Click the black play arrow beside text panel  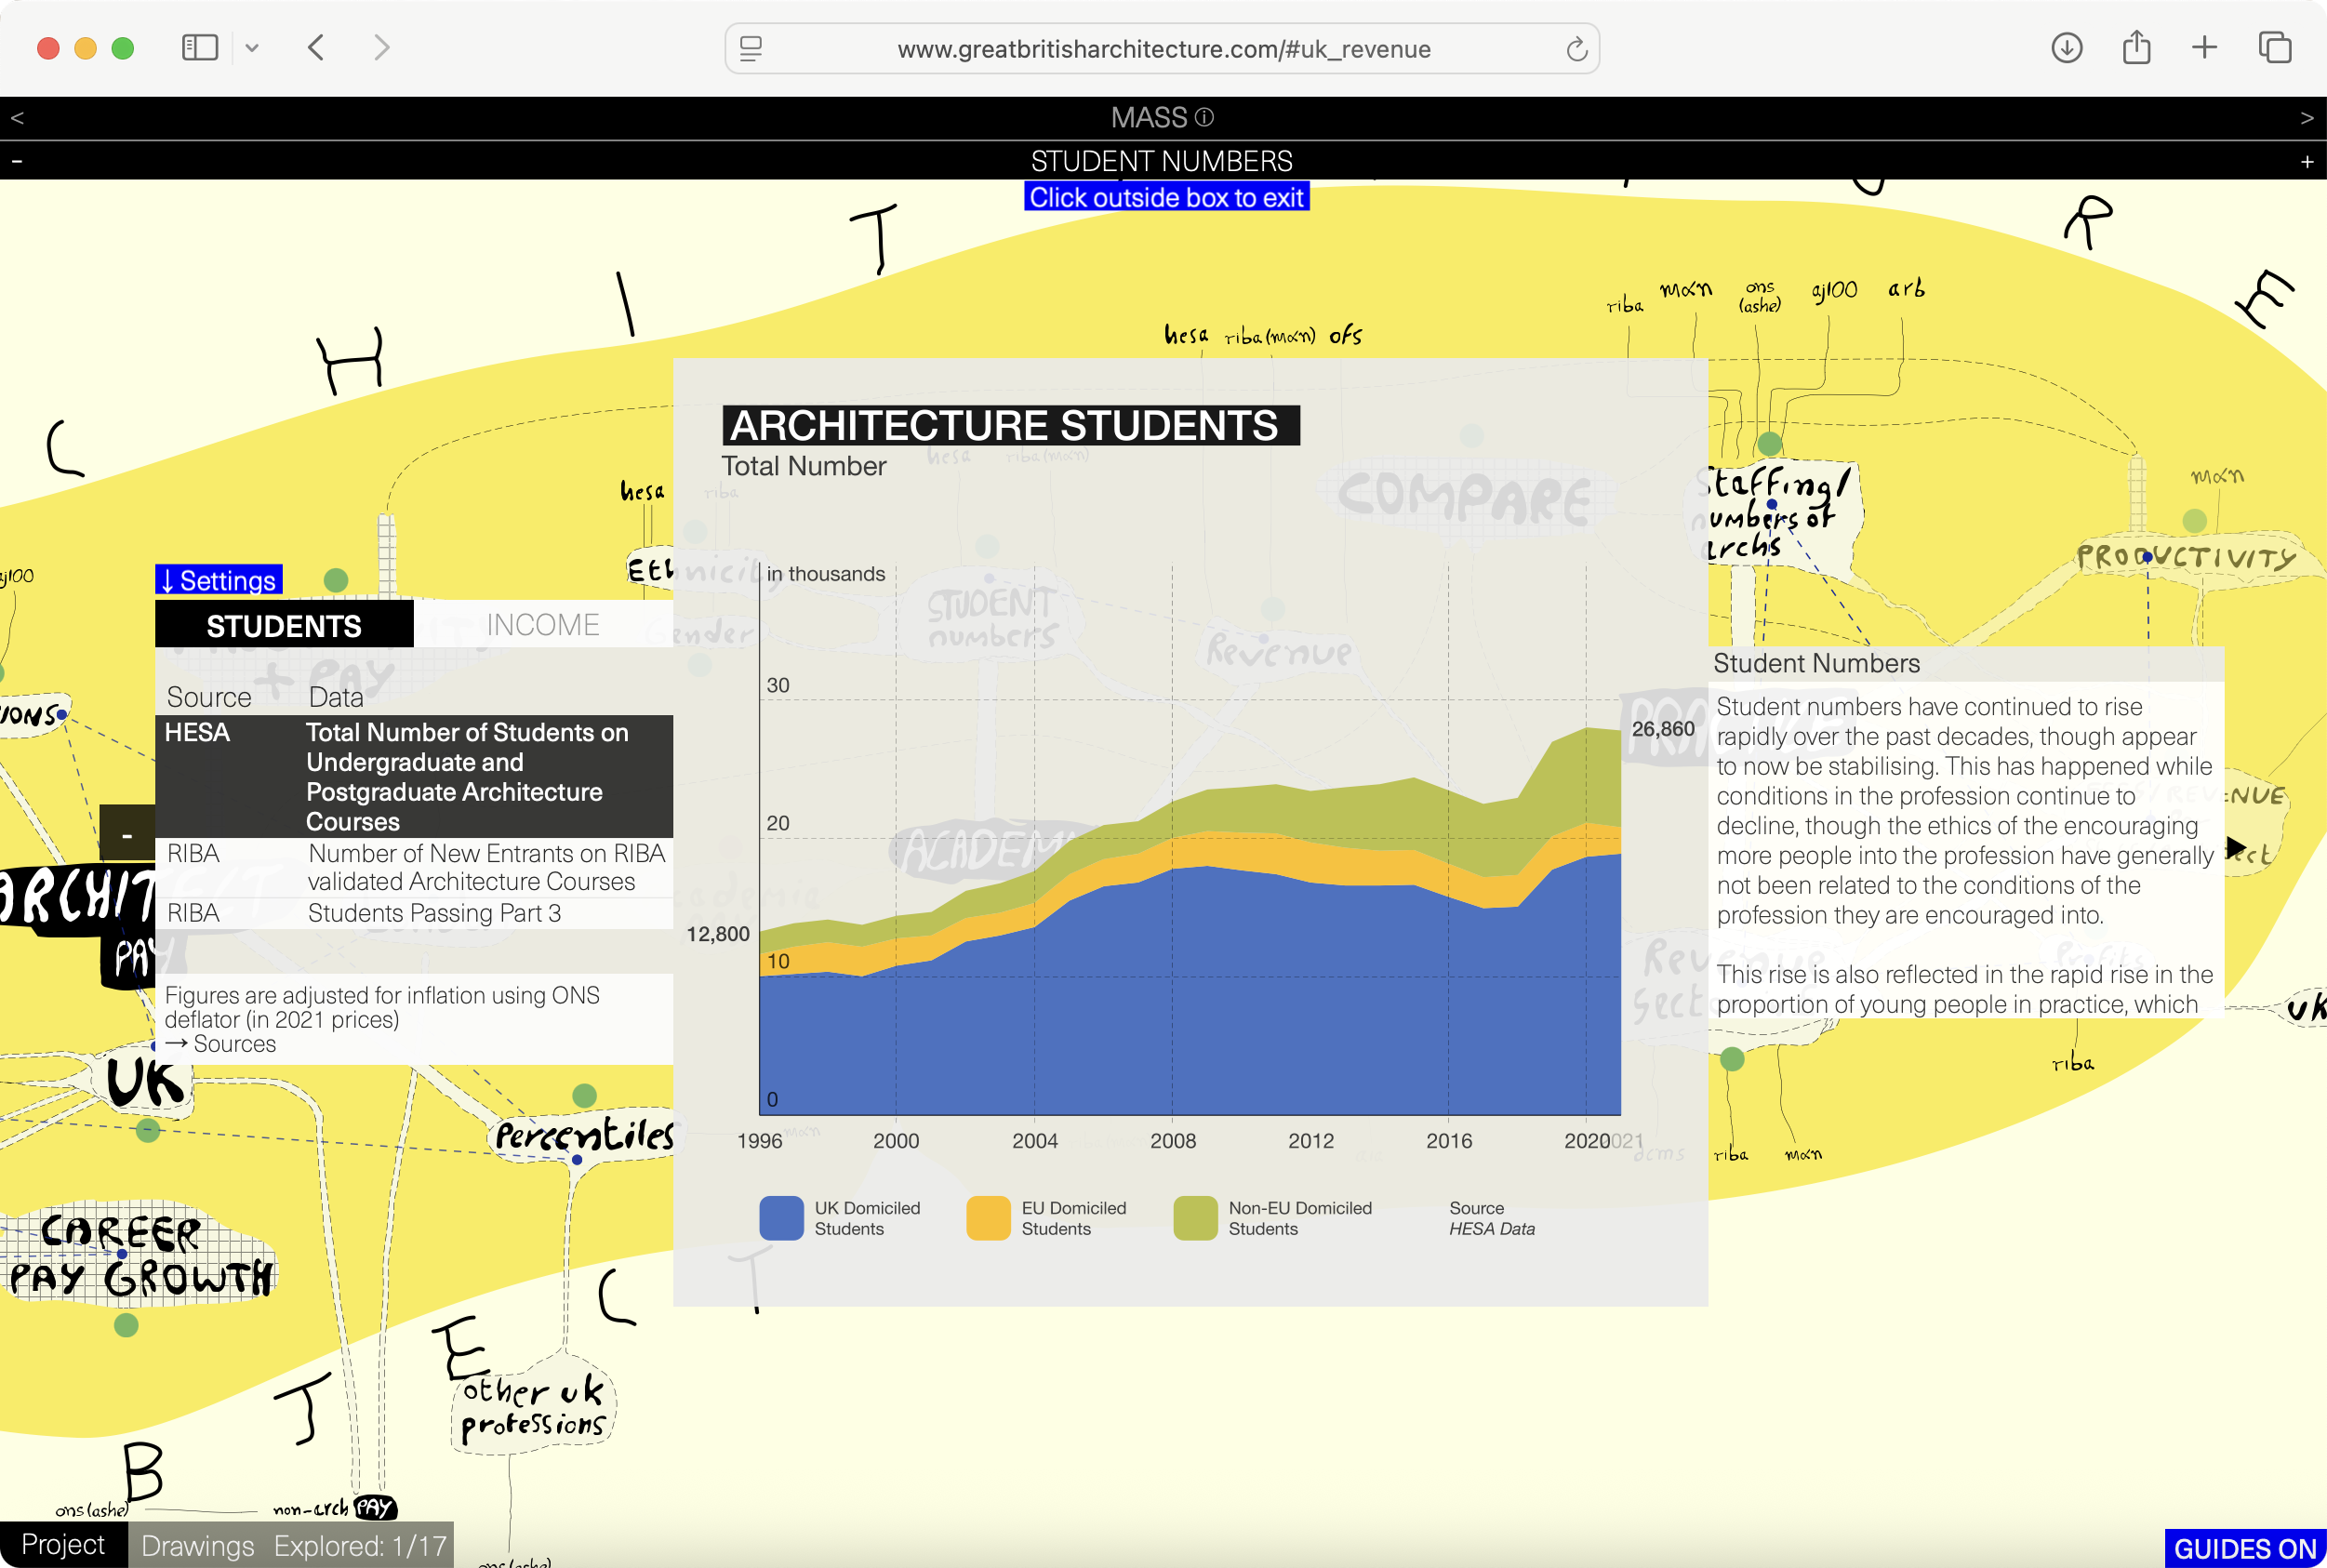coord(2236,847)
